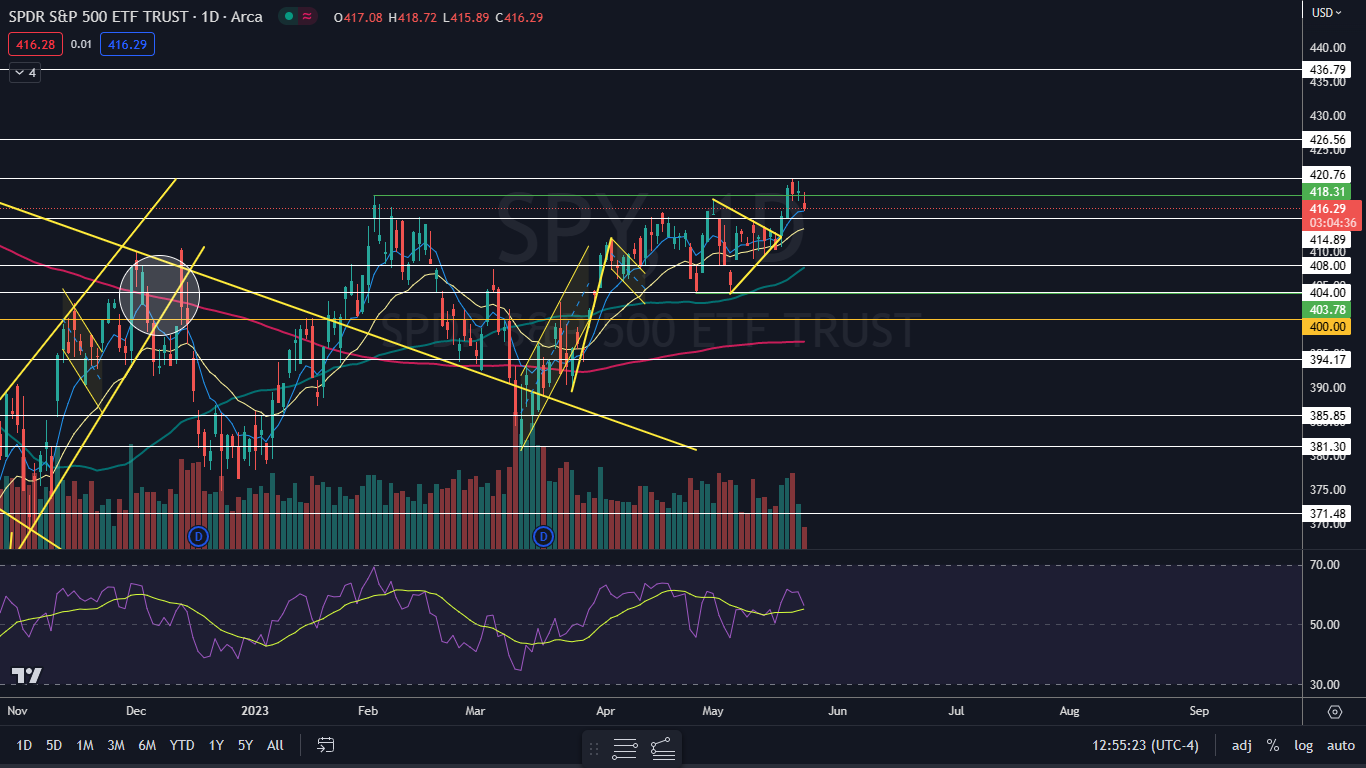Click the pink data update mode icon
The height and width of the screenshot is (768, 1366).
308,16
